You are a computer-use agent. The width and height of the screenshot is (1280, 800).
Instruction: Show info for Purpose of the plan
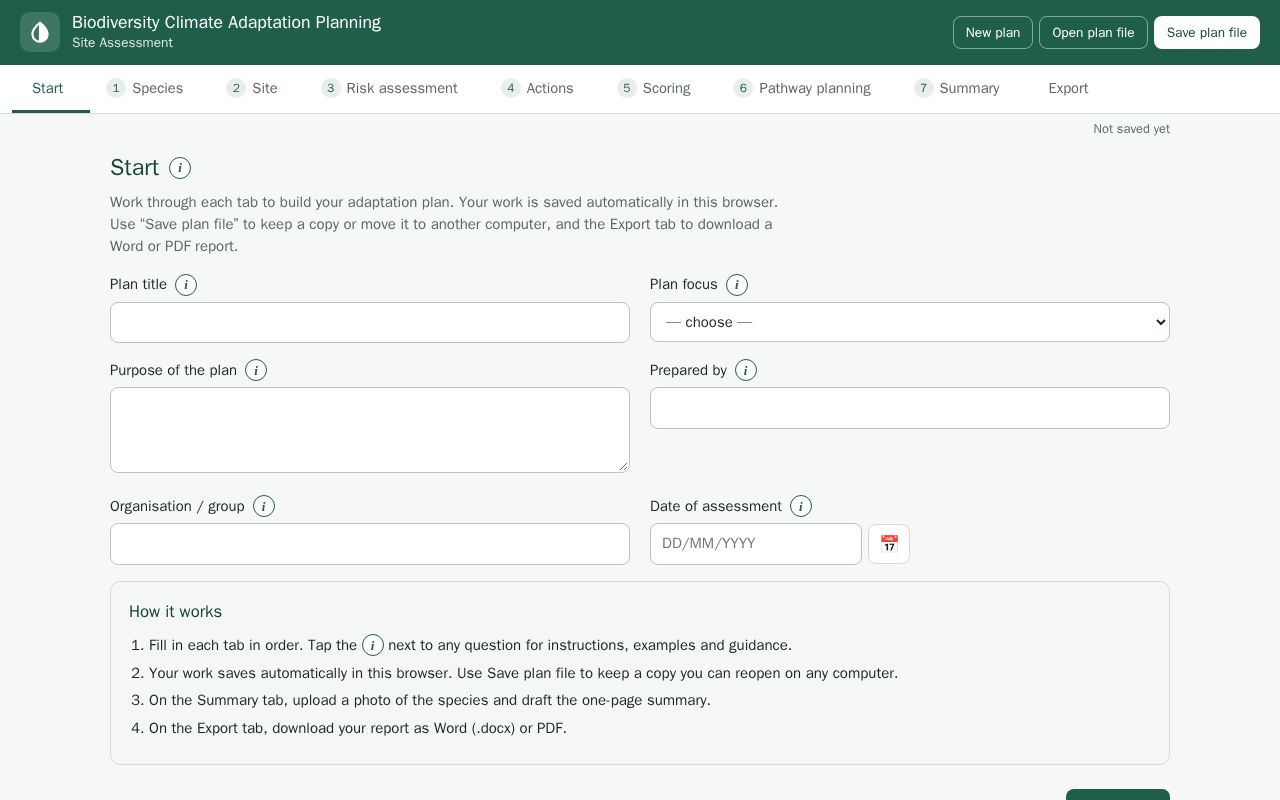pyautogui.click(x=256, y=370)
